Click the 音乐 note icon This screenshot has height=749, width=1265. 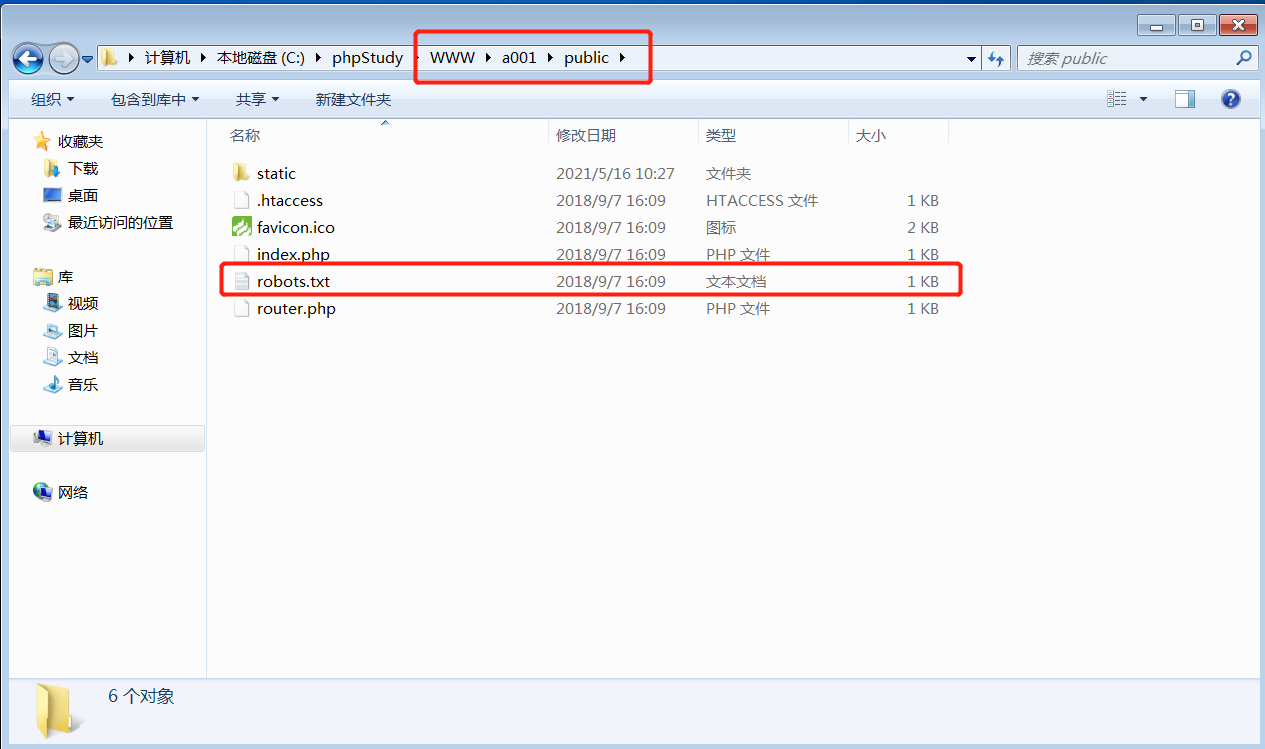pos(53,385)
